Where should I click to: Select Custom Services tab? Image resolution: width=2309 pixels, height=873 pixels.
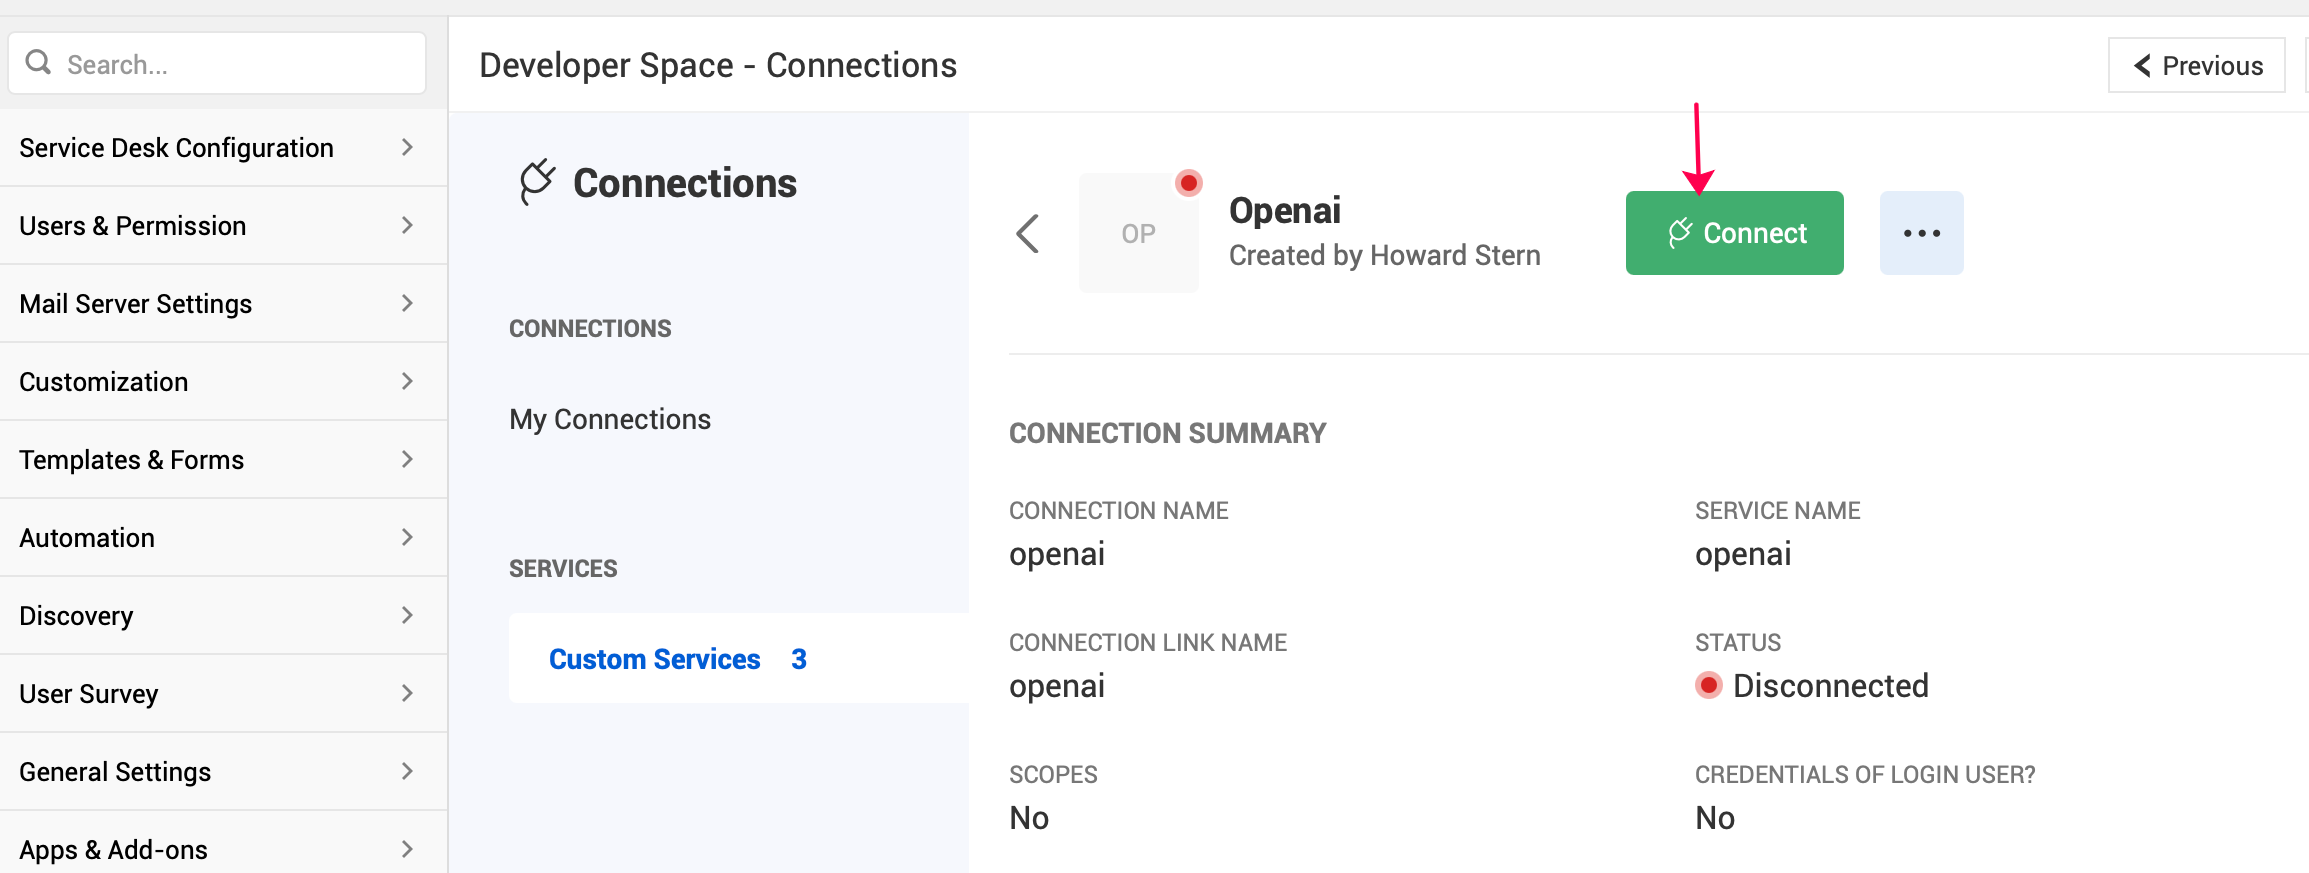pyautogui.click(x=655, y=659)
